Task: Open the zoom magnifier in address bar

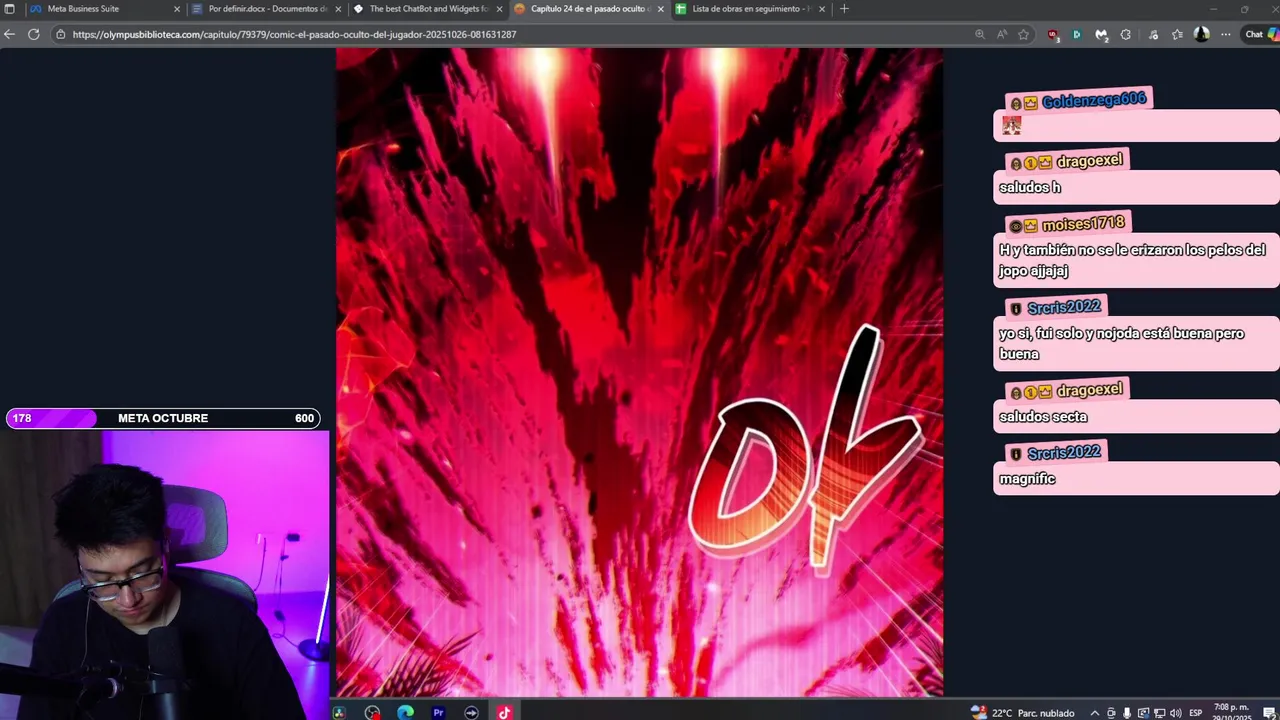Action: tap(980, 34)
